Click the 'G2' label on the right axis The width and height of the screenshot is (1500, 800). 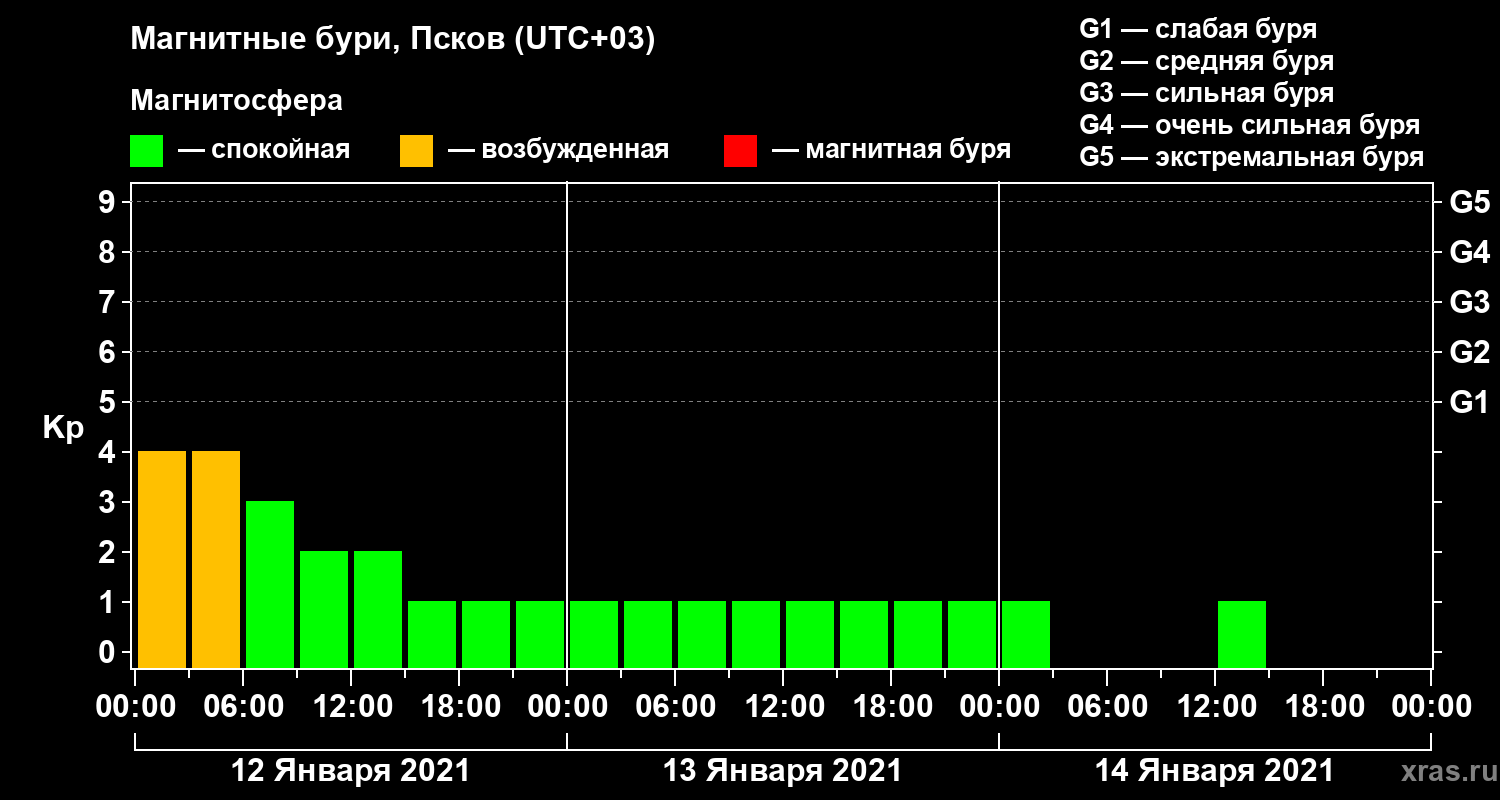[x=1470, y=352]
